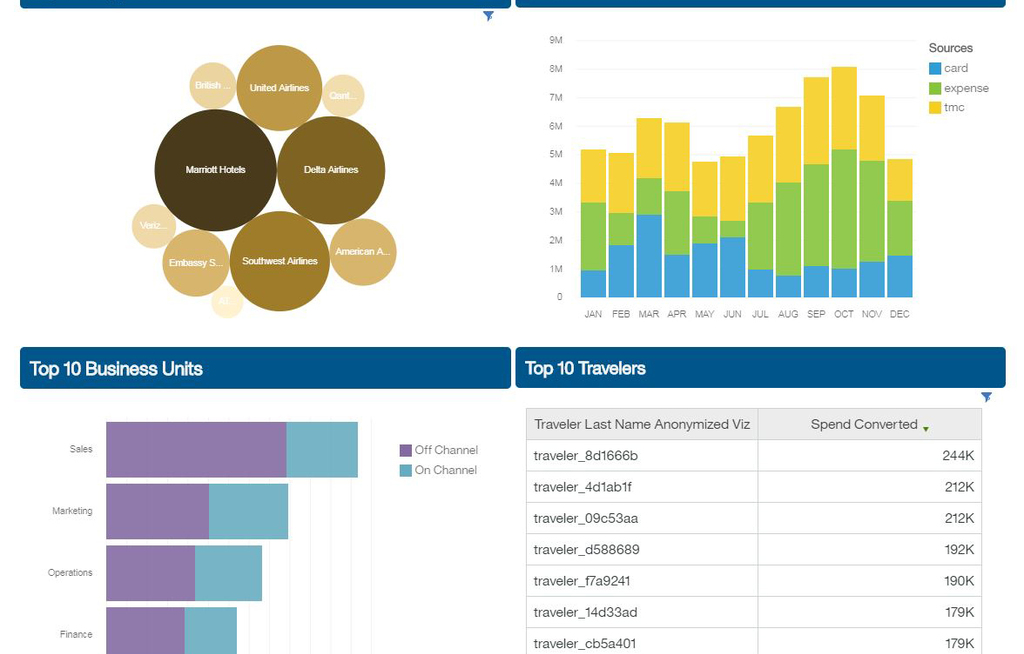The width and height of the screenshot is (1024, 654).
Task: Click the purple Off Channel segment of Operations bar
Action: tap(150, 573)
